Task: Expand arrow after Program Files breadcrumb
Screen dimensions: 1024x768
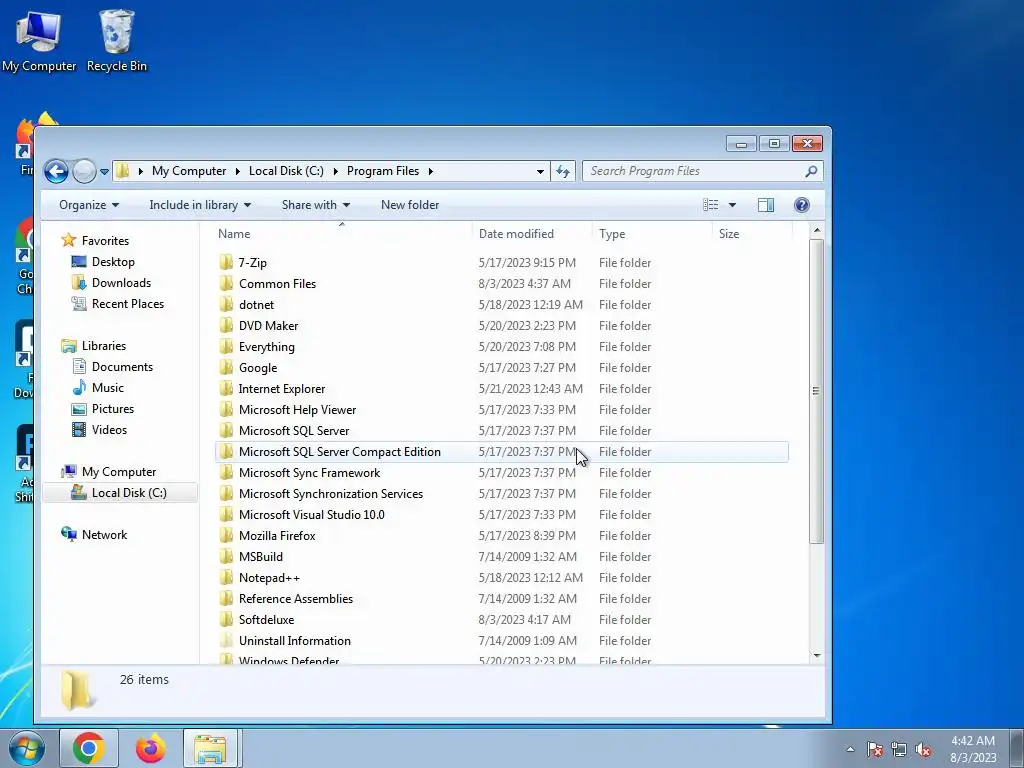Action: point(430,171)
